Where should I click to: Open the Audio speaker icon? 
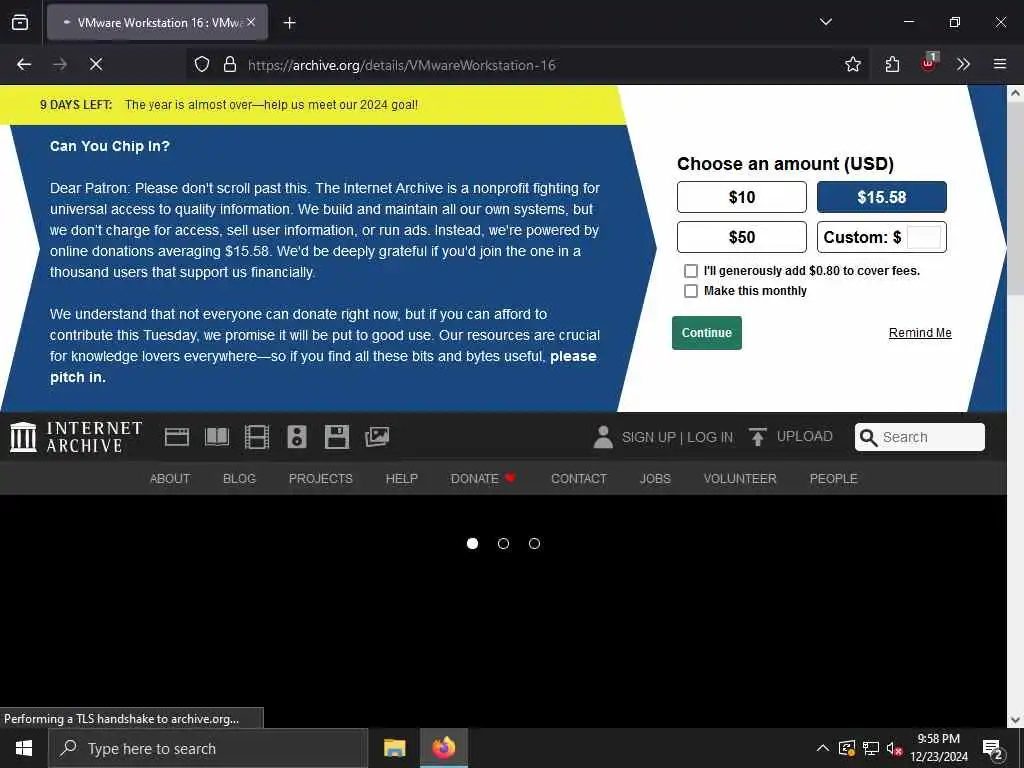click(x=296, y=437)
